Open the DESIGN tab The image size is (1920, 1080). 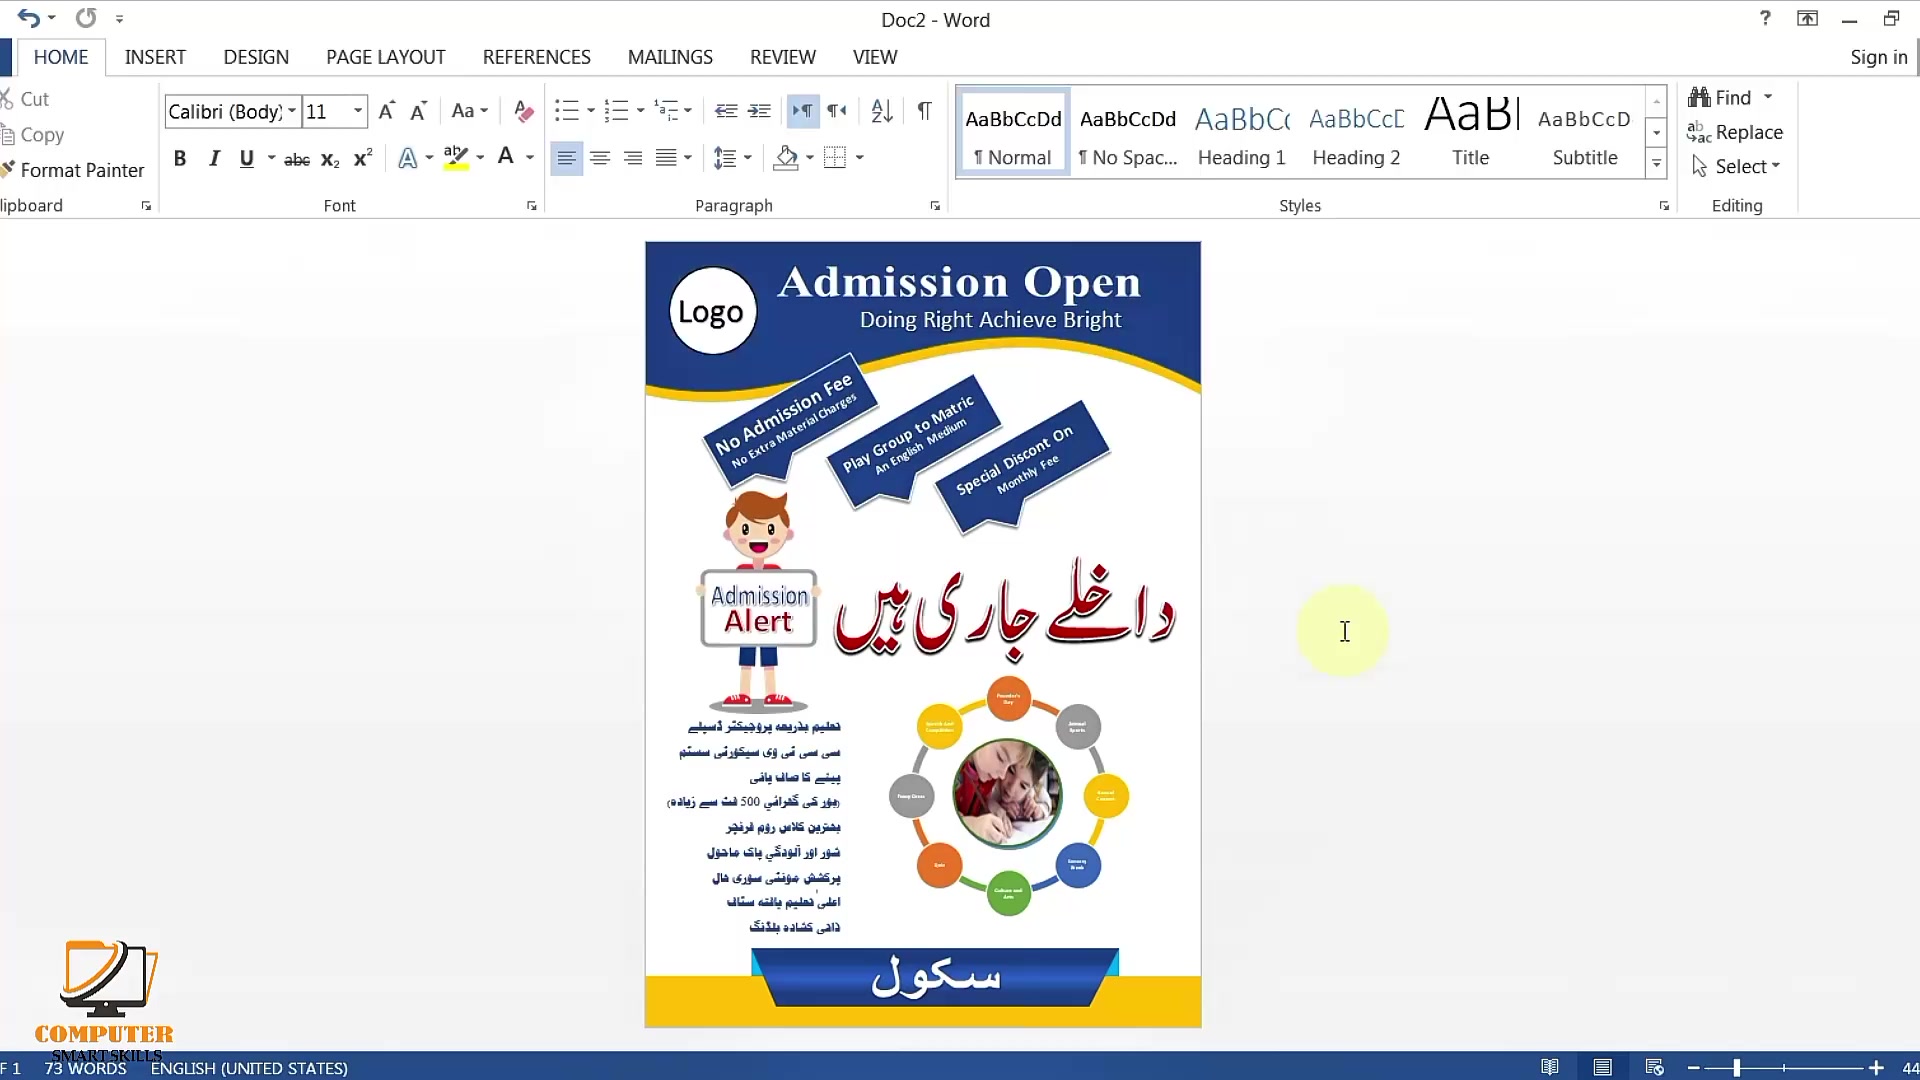(256, 57)
